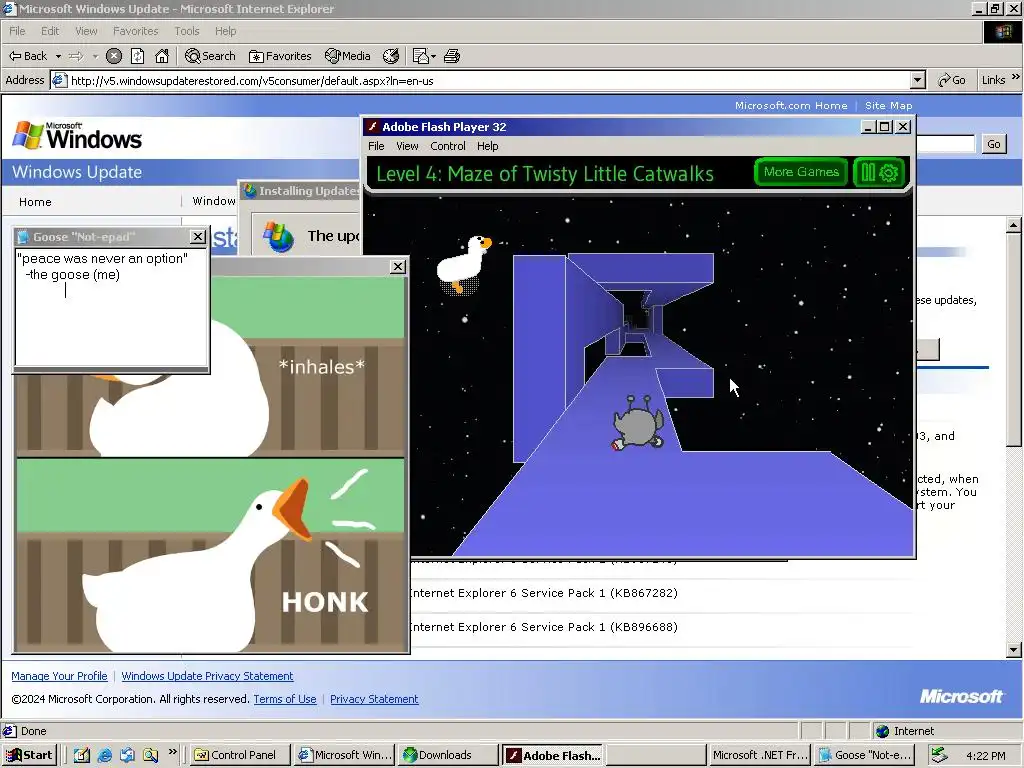Open the View menu in Flash Player
Viewport: 1024px width, 768px height.
(407, 146)
